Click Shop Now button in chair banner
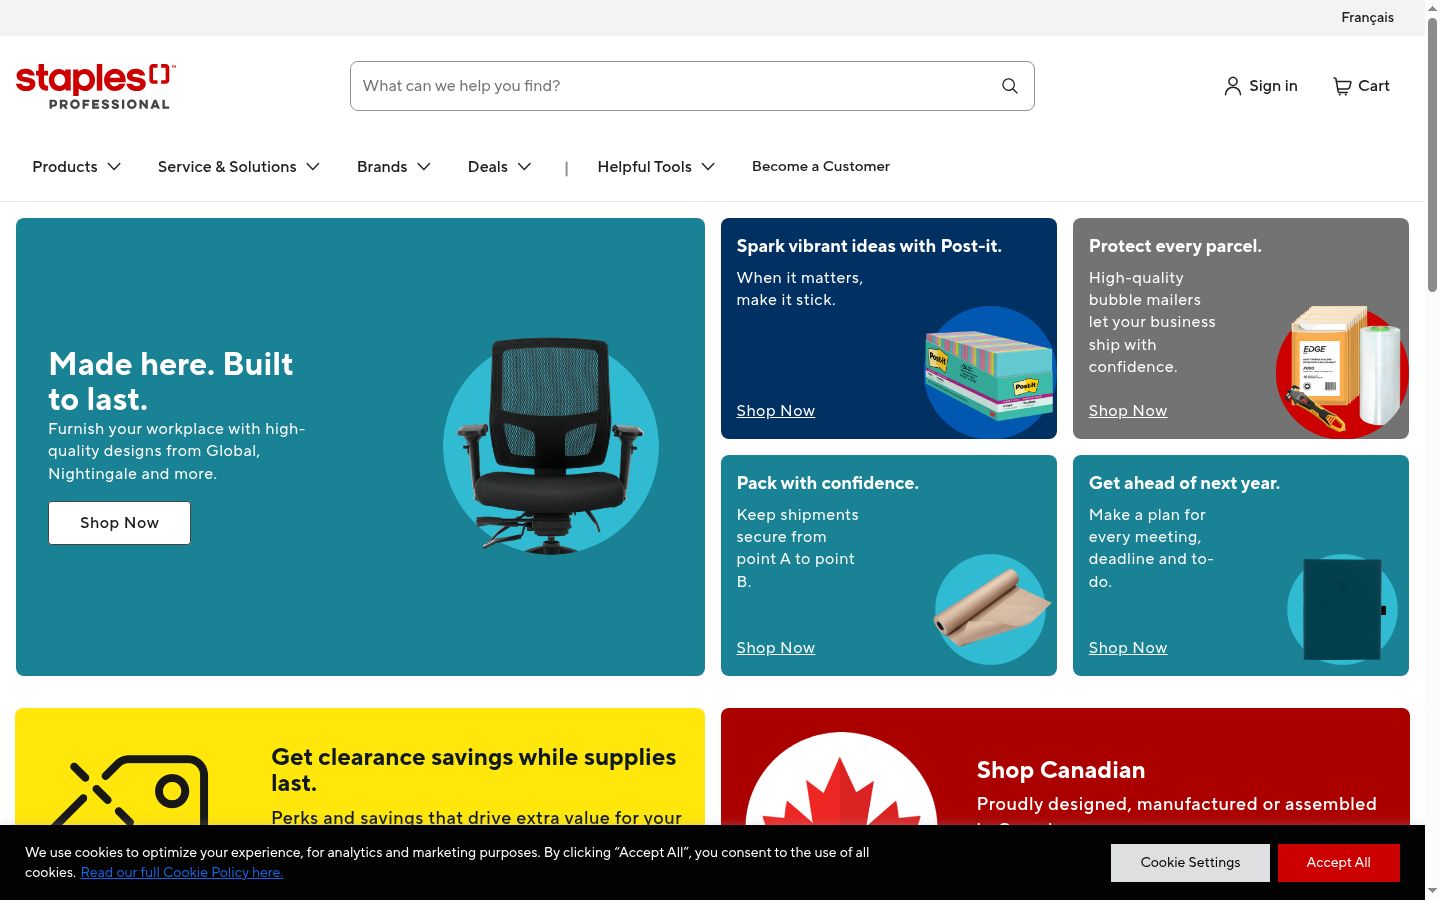Viewport: 1440px width, 900px height. 119,523
